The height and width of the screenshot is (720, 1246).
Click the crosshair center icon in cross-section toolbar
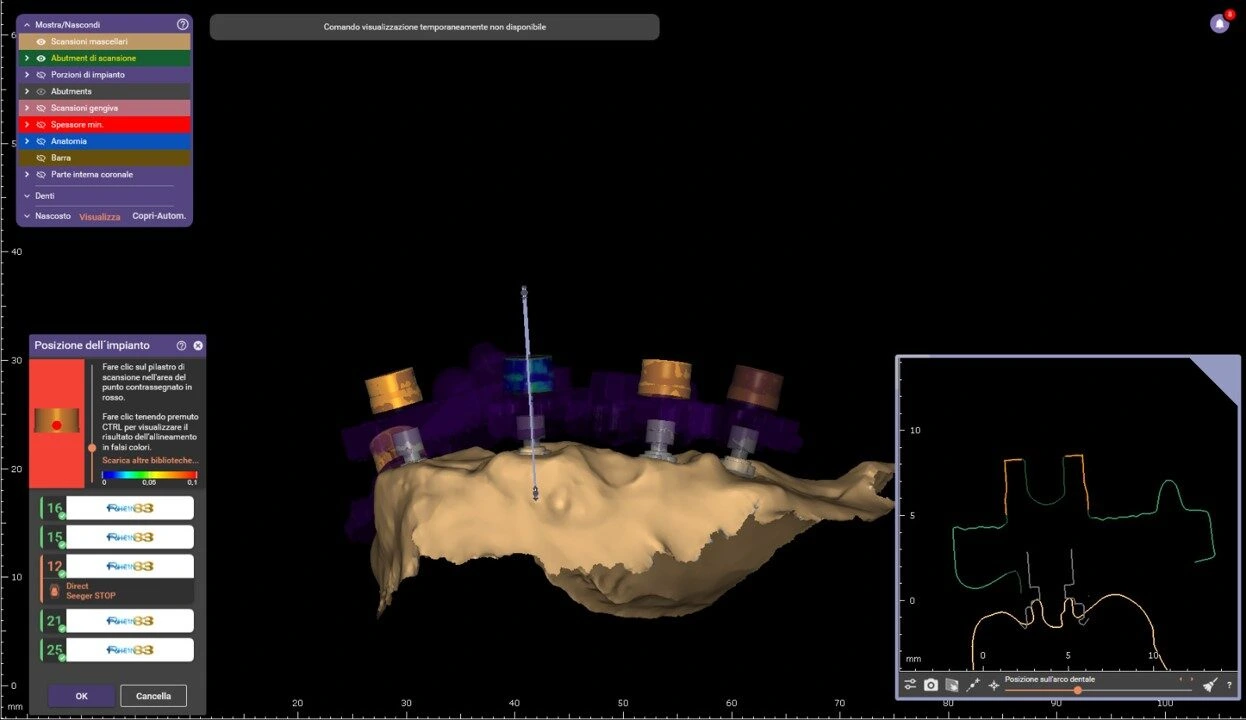click(x=994, y=685)
